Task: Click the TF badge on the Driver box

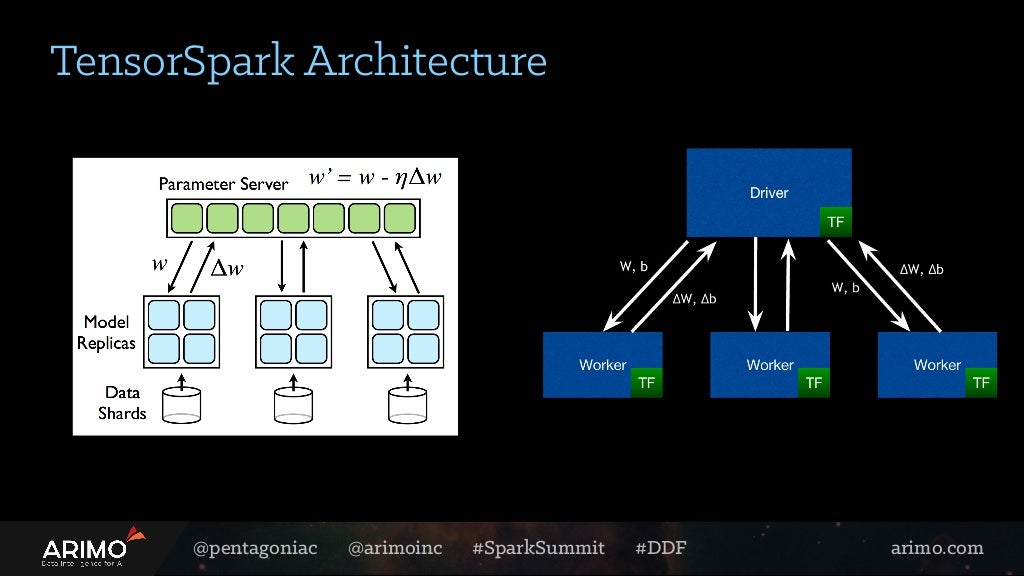Action: 835,222
